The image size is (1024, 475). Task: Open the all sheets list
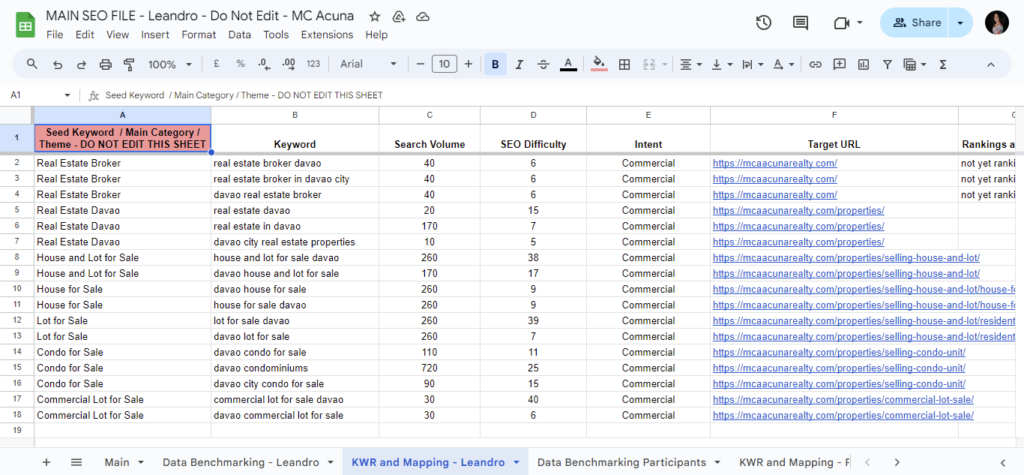(x=76, y=462)
